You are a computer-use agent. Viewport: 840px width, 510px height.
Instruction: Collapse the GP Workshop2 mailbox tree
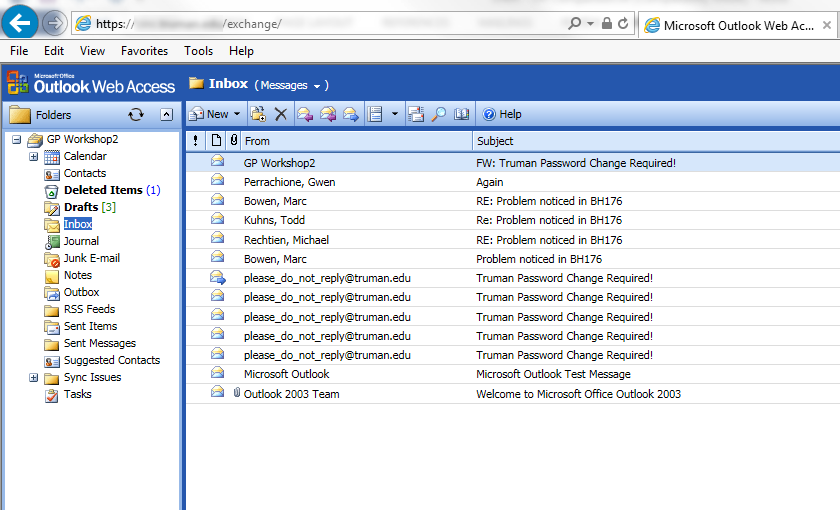(x=17, y=139)
